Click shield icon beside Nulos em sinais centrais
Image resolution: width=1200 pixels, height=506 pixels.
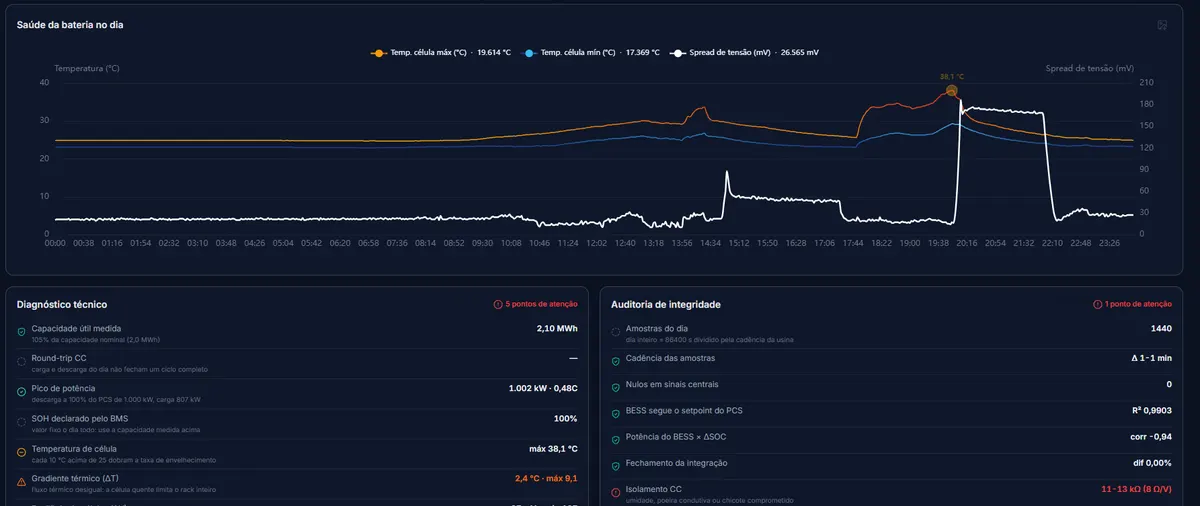point(616,387)
